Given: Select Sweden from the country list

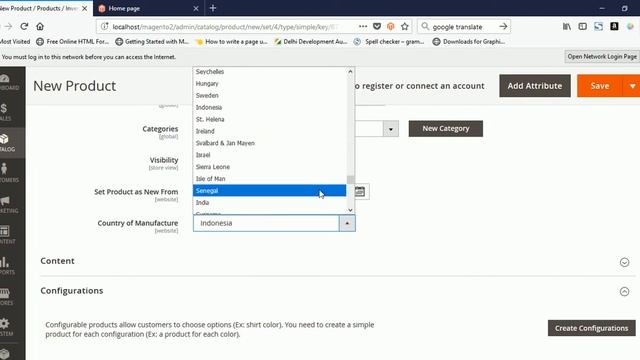Looking at the screenshot, I should [269, 95].
